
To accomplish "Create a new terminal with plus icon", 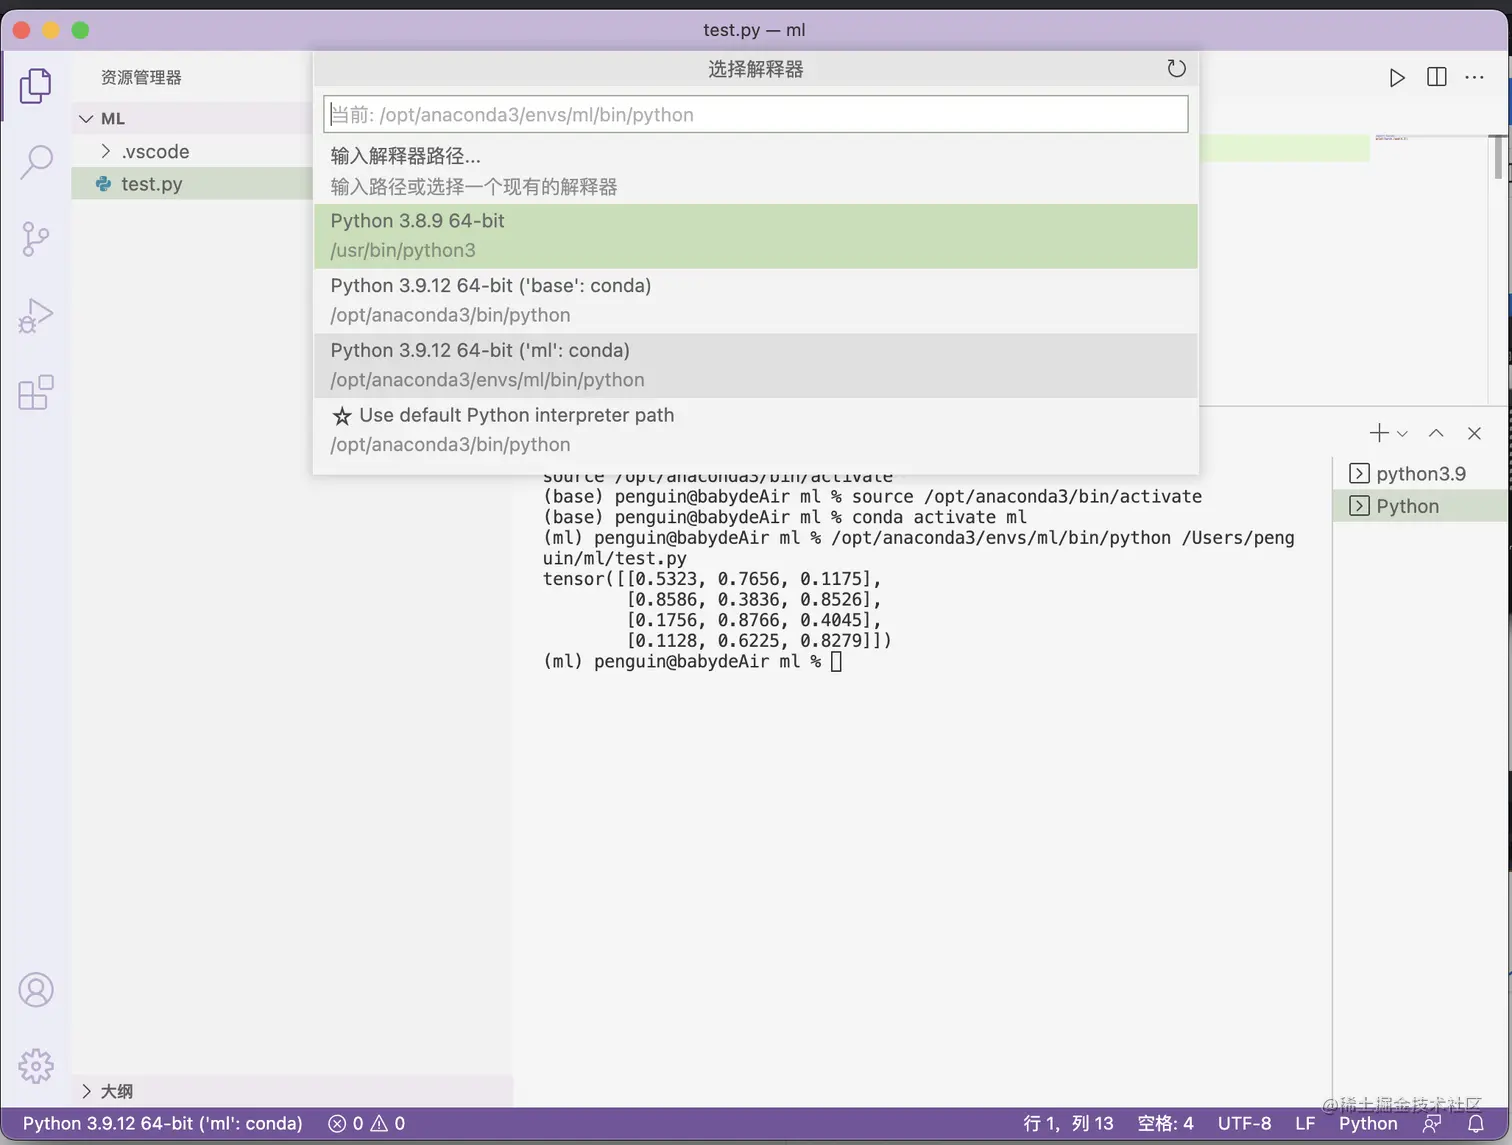I will click(x=1379, y=433).
